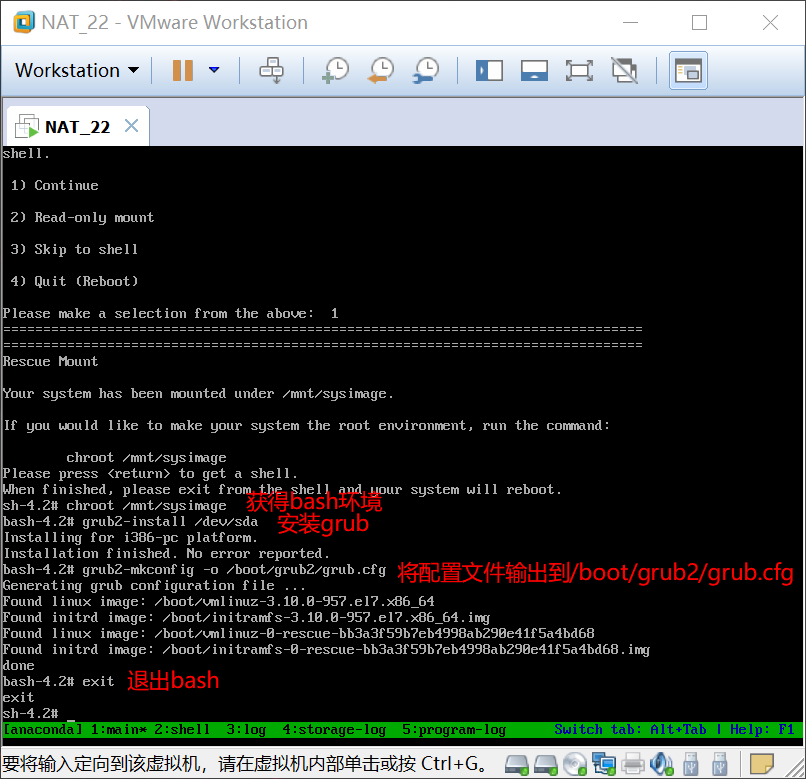This screenshot has width=806, height=779.
Task: Close the NAT_22 tab
Action: pyautogui.click(x=132, y=125)
